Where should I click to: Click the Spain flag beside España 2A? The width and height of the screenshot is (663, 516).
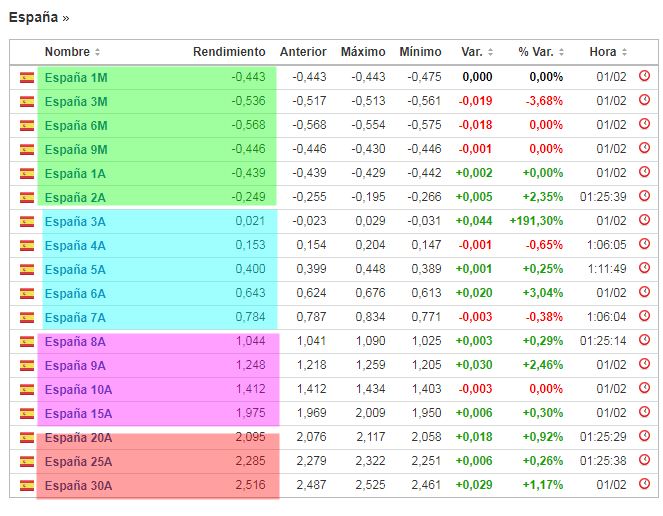pyautogui.click(x=27, y=197)
